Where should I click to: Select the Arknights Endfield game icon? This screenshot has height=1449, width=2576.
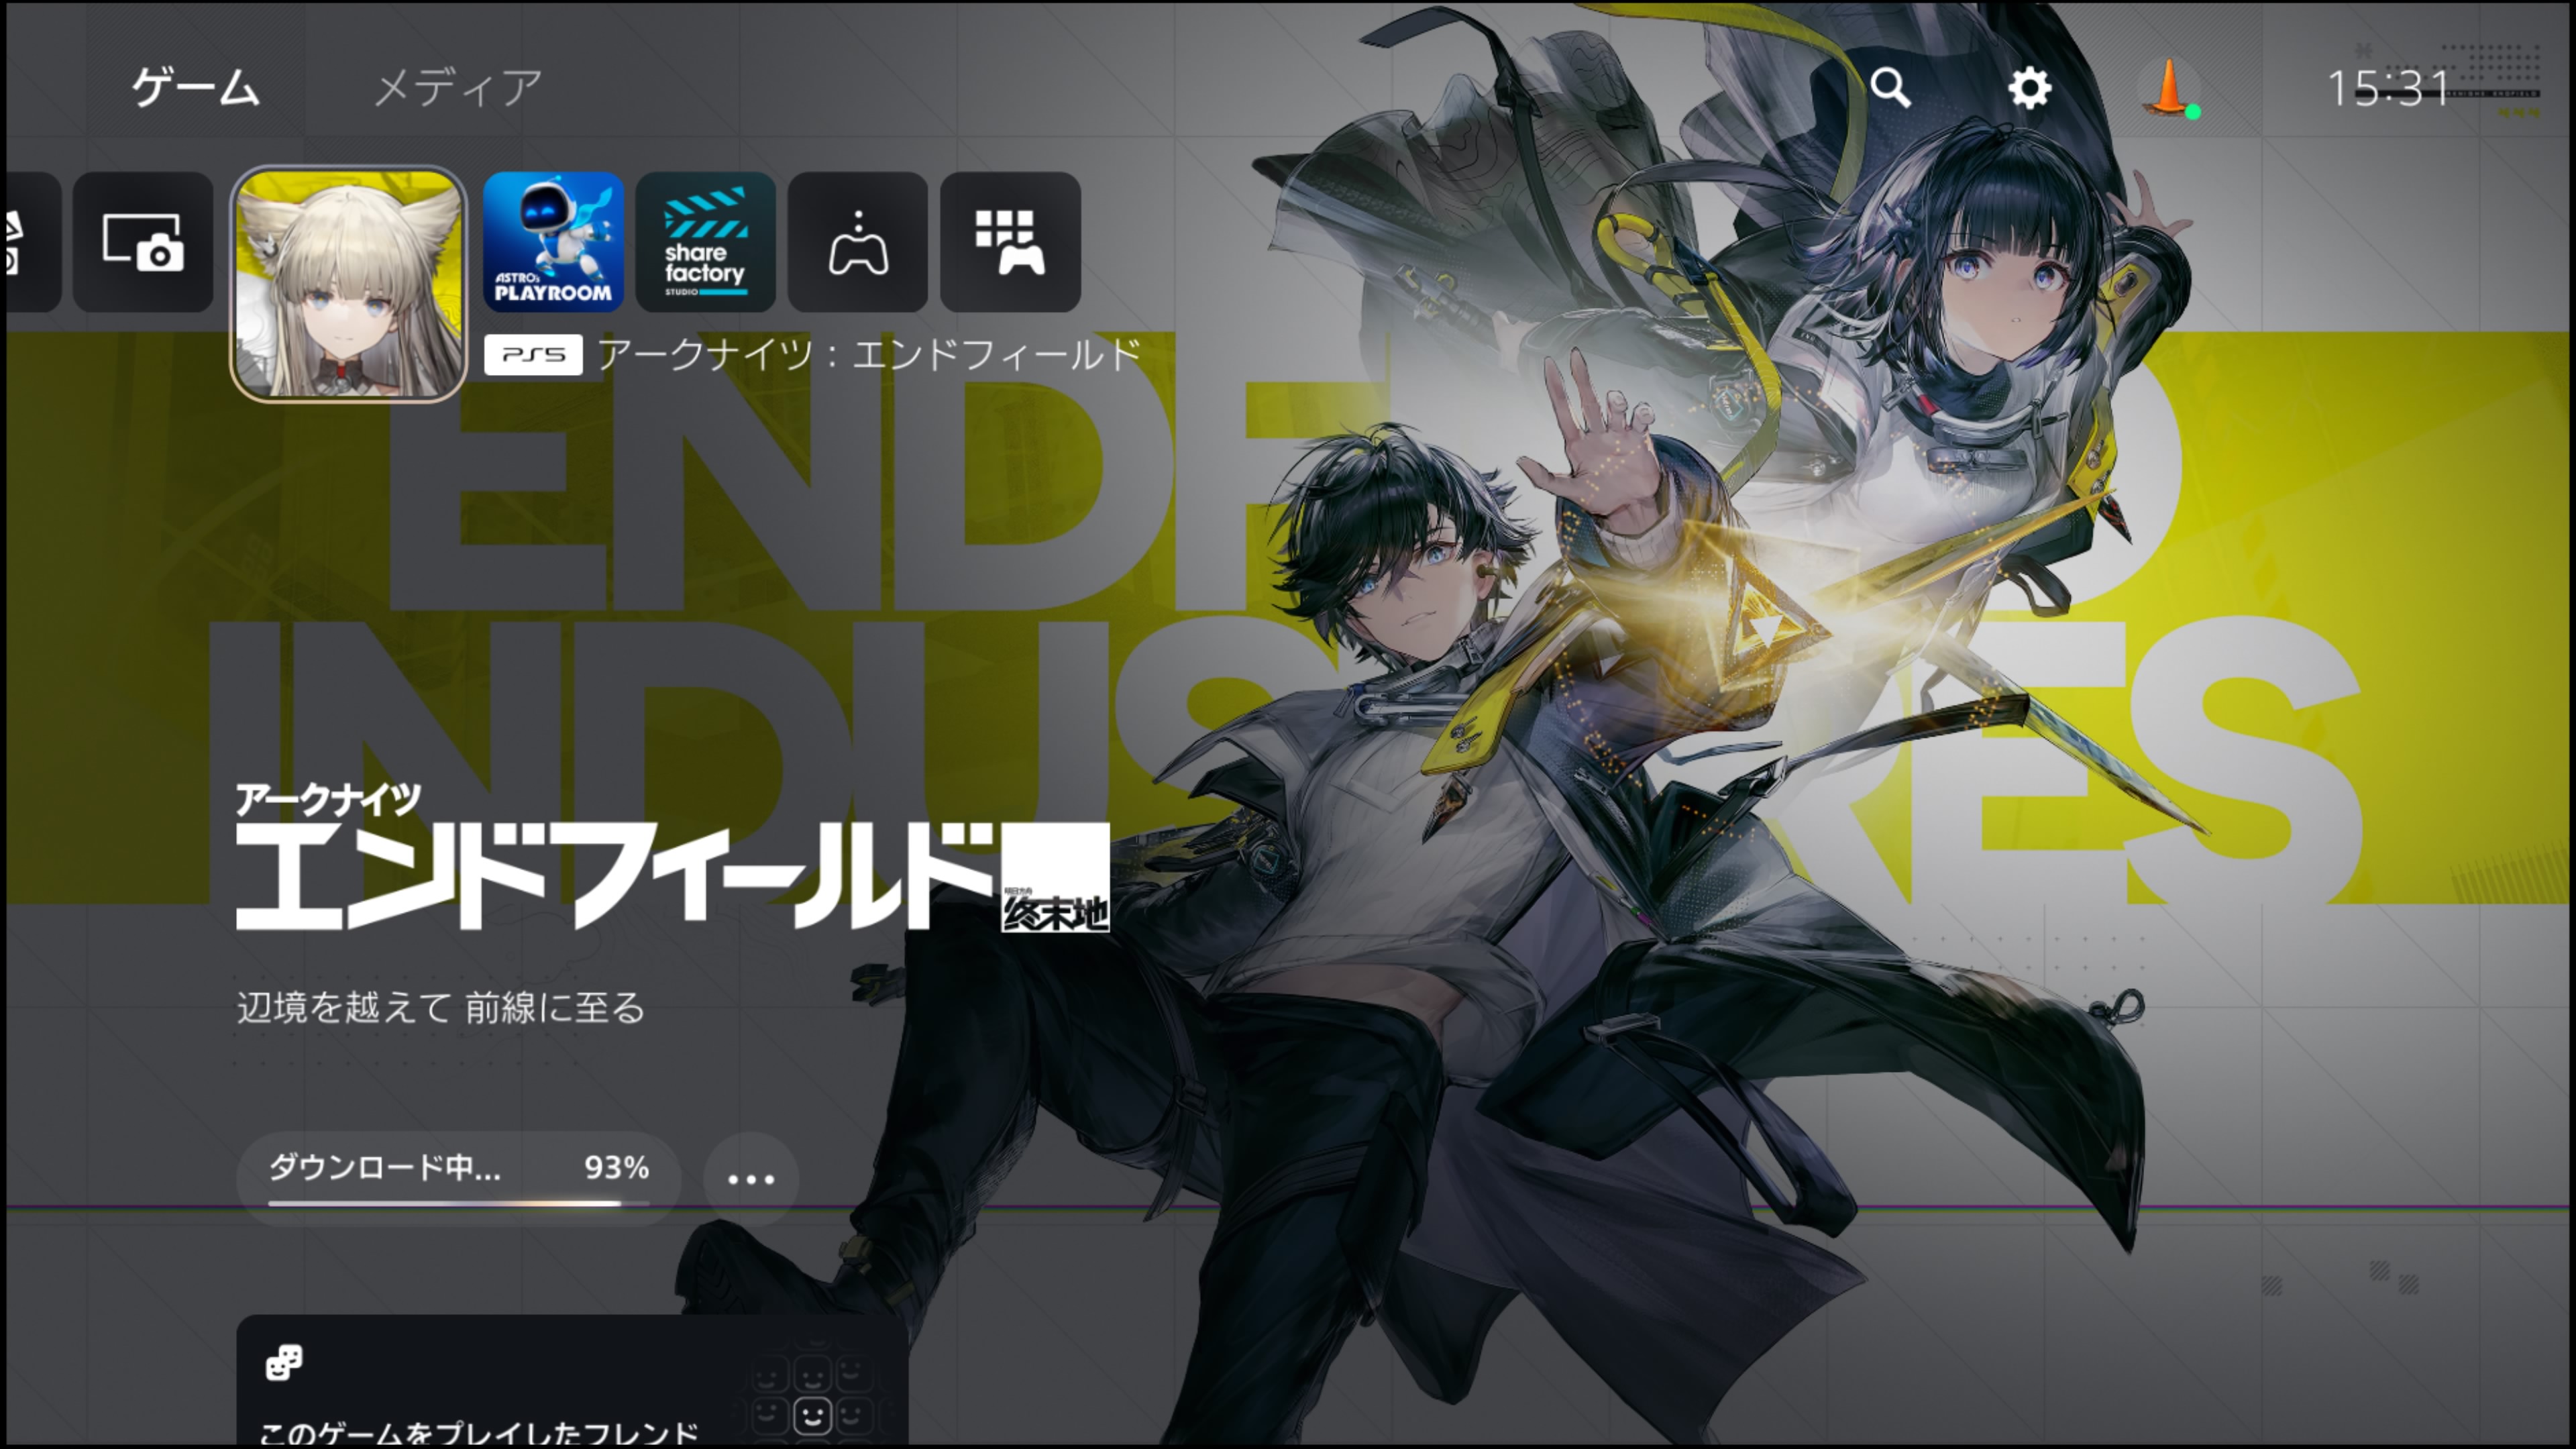348,284
